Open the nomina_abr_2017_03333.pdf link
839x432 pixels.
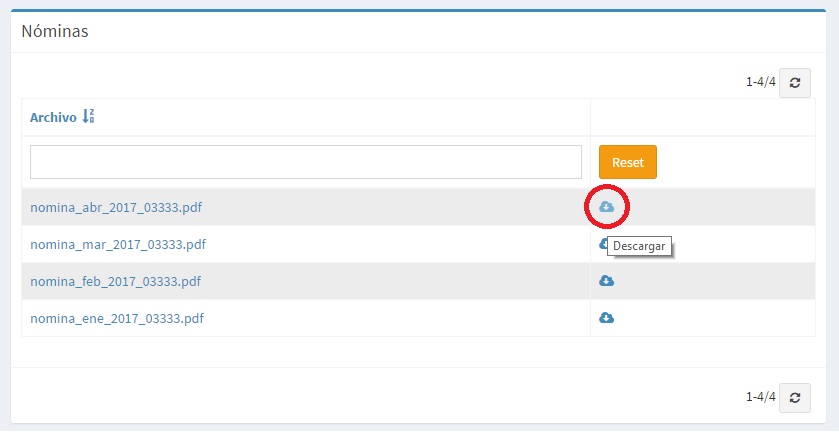click(118, 207)
